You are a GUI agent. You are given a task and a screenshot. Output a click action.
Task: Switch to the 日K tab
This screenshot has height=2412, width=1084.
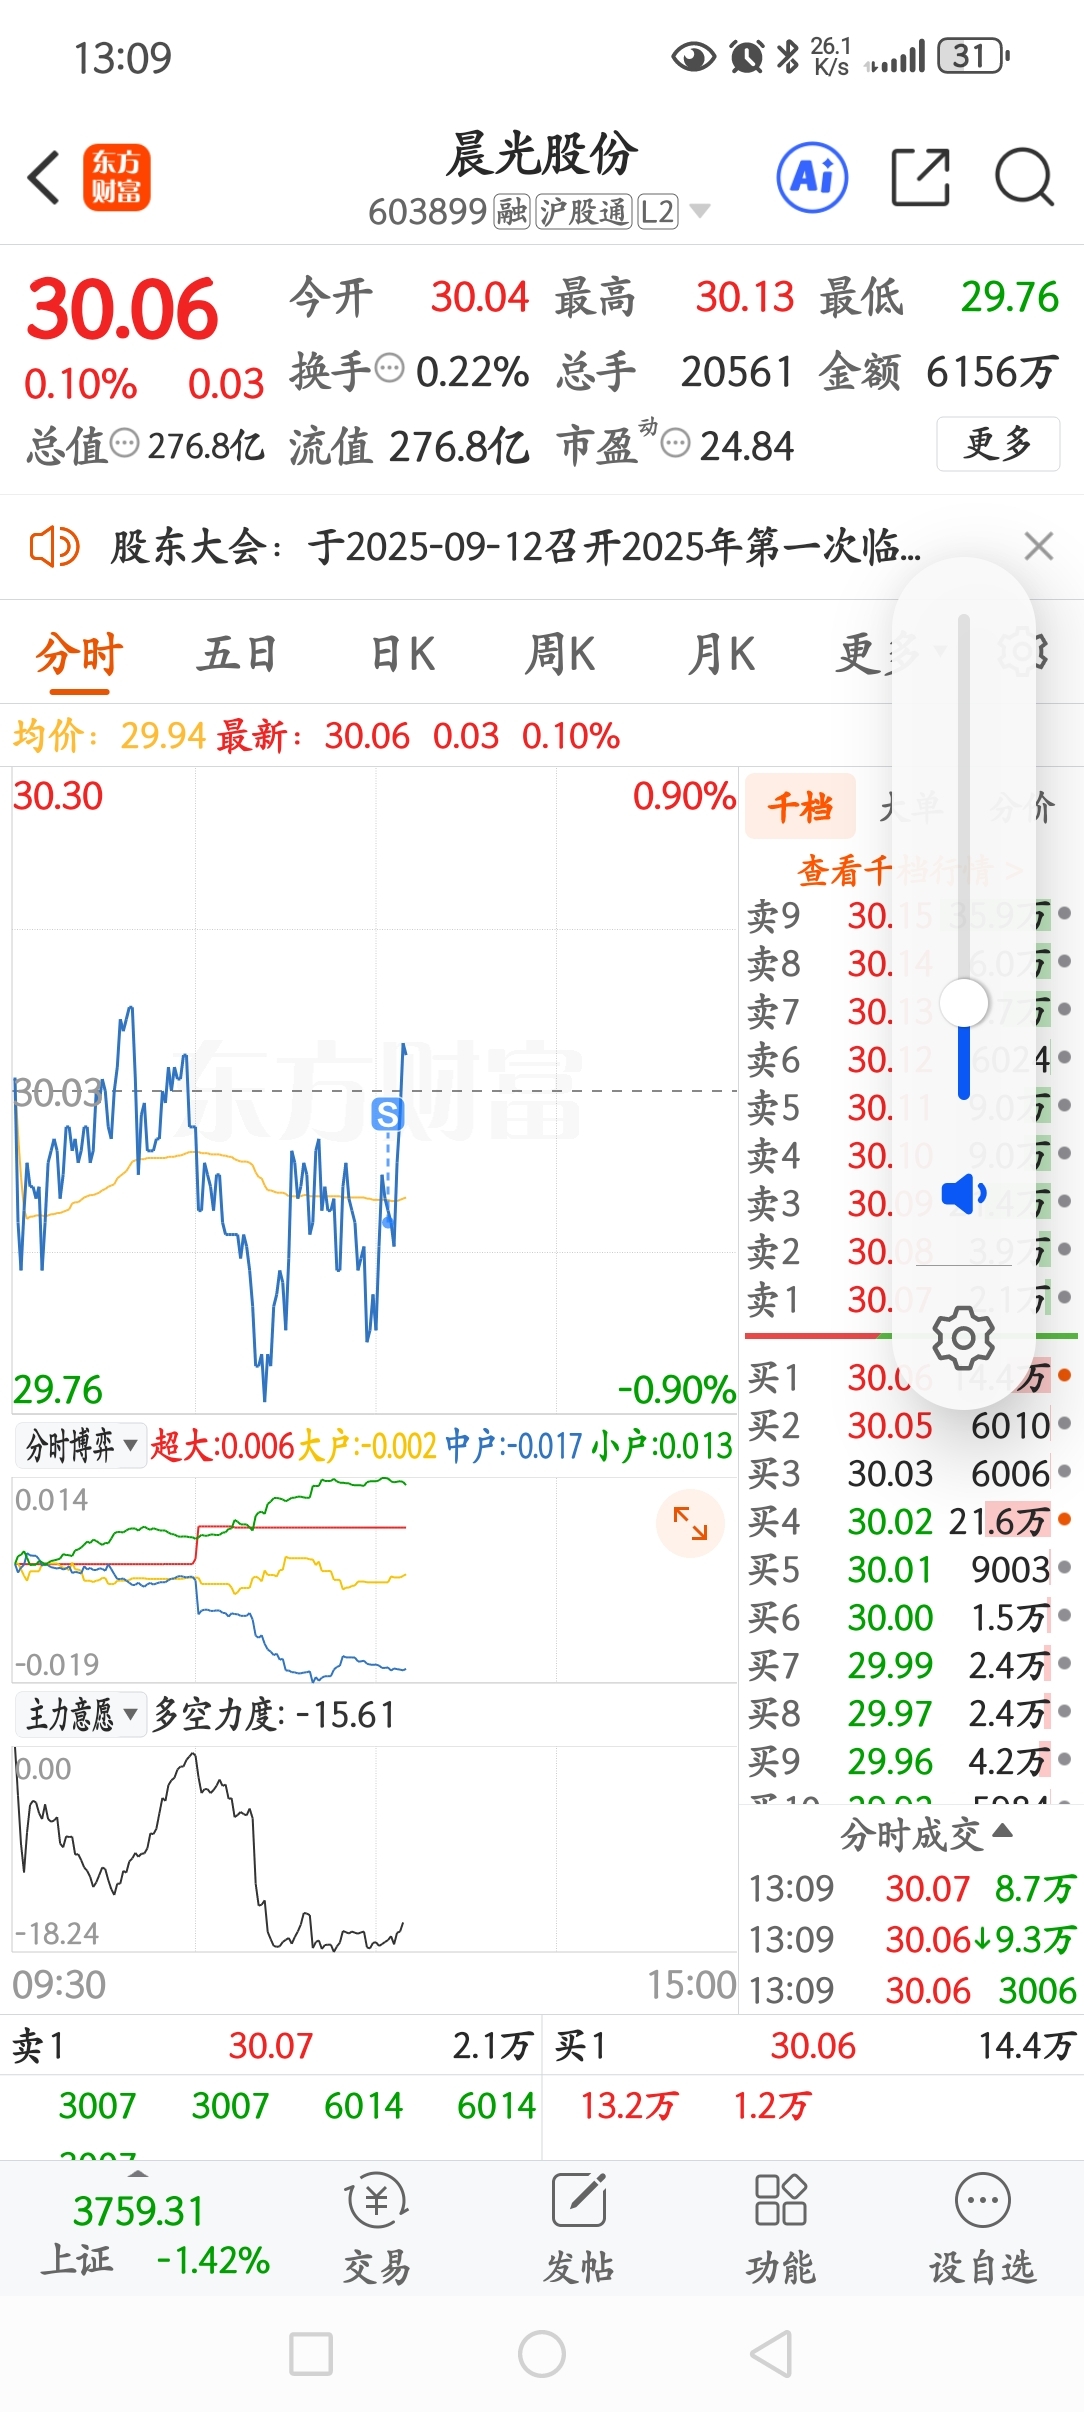pos(402,653)
